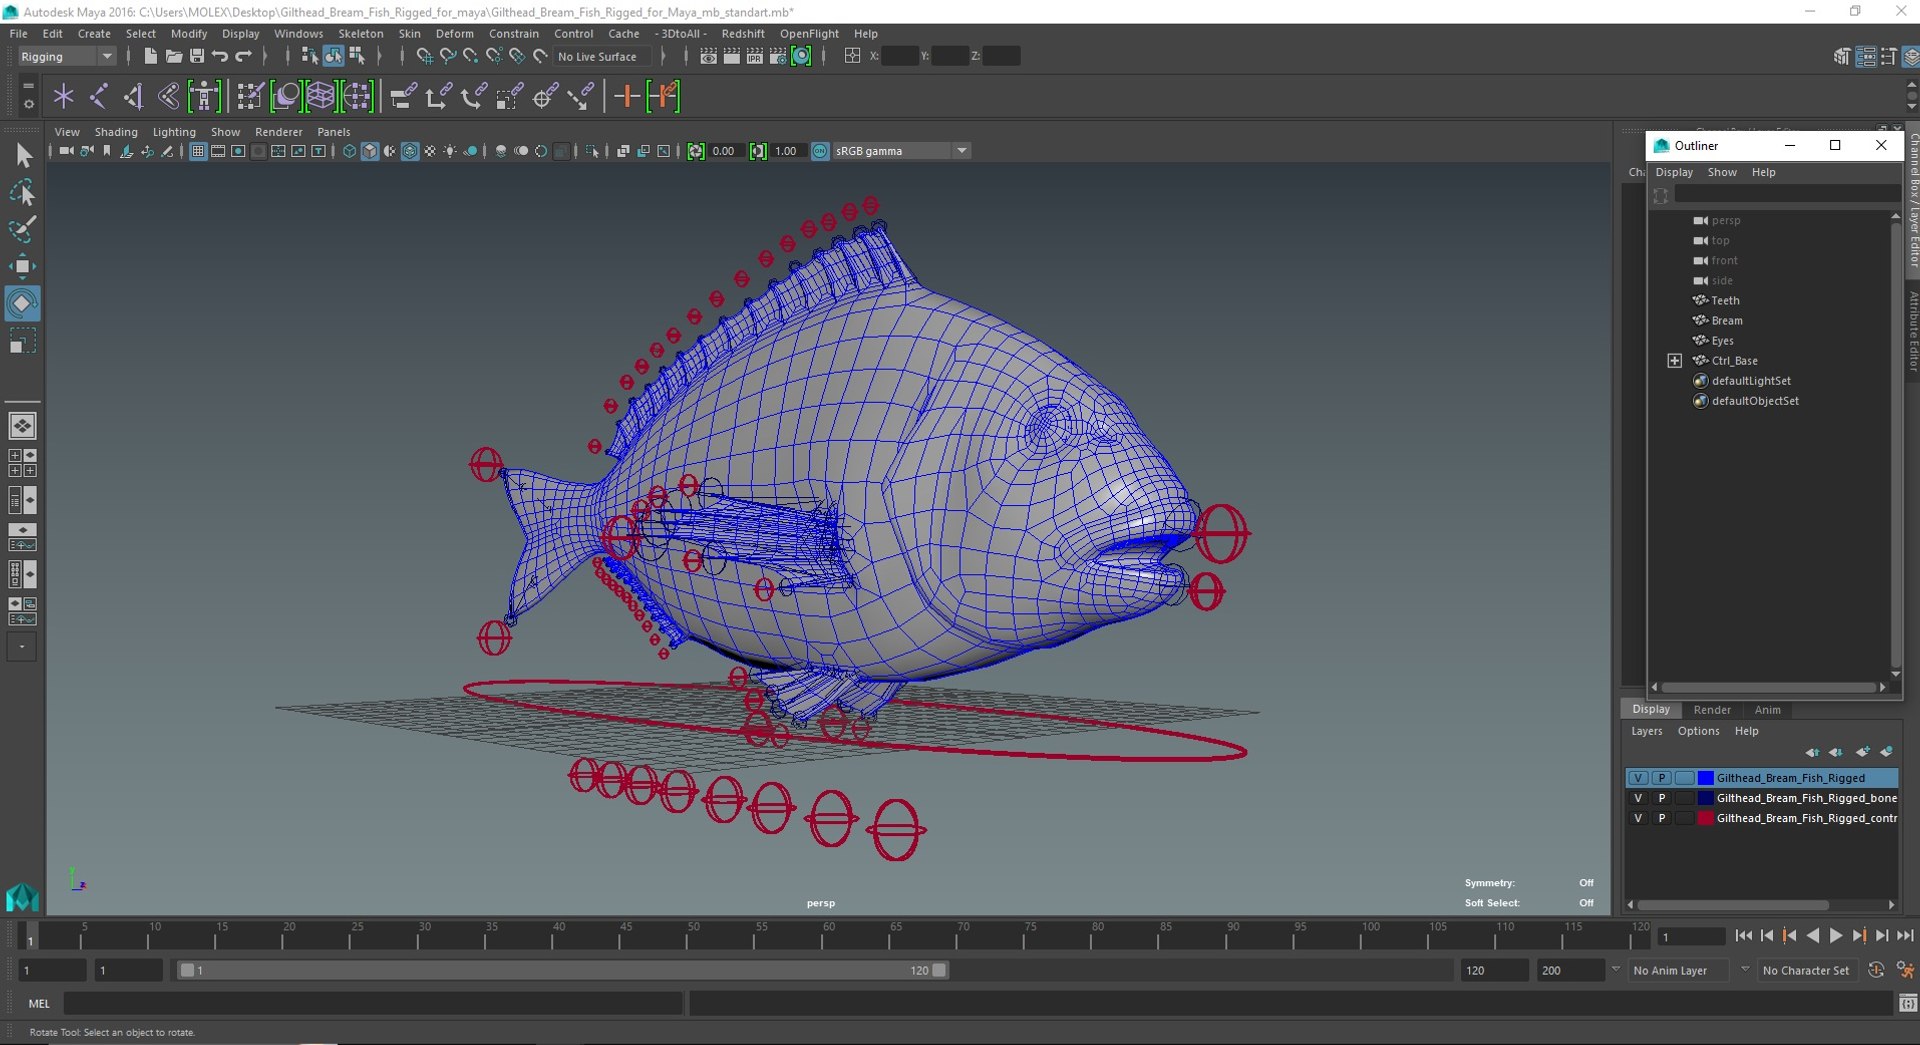Click the locator shelf icon
The height and width of the screenshot is (1045, 1920).
pos(64,97)
